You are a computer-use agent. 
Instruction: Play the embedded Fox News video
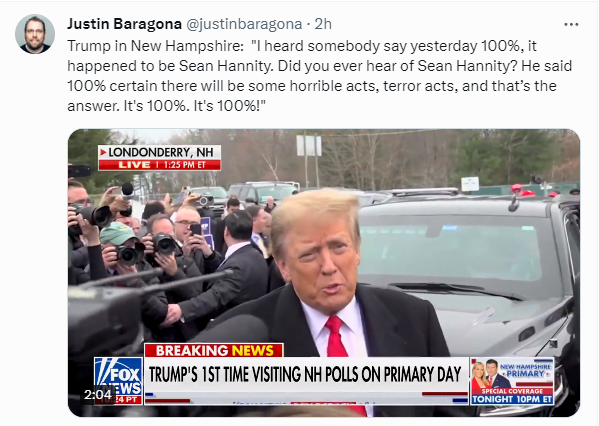coord(324,273)
